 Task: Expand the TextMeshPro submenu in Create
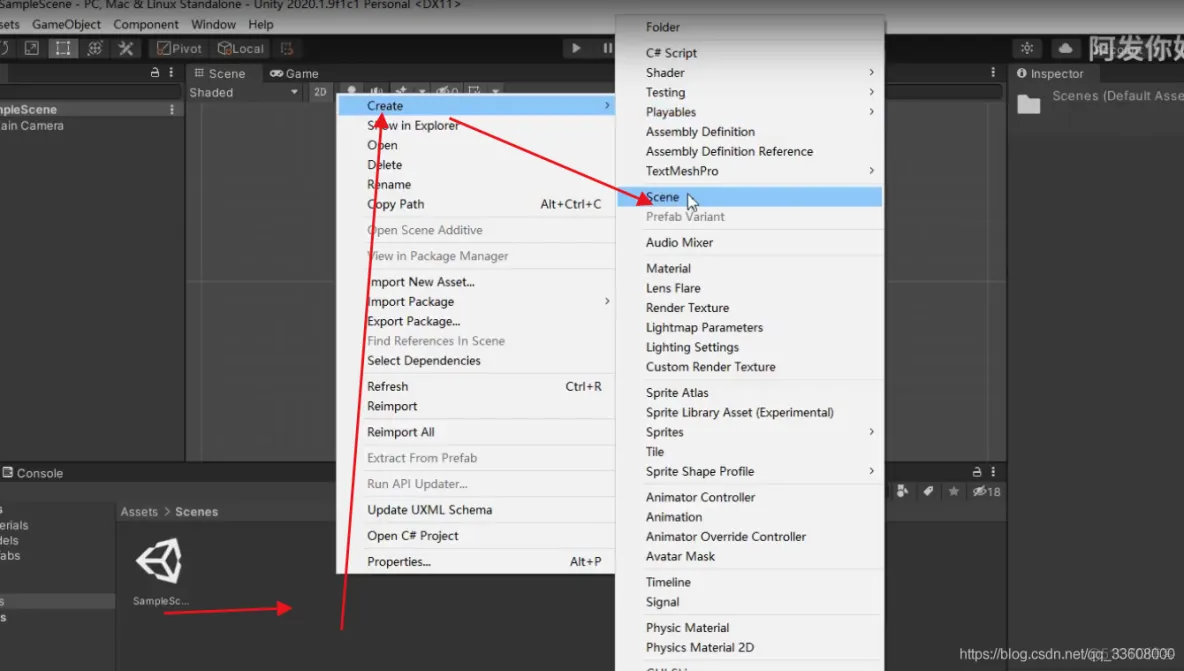(x=750, y=171)
